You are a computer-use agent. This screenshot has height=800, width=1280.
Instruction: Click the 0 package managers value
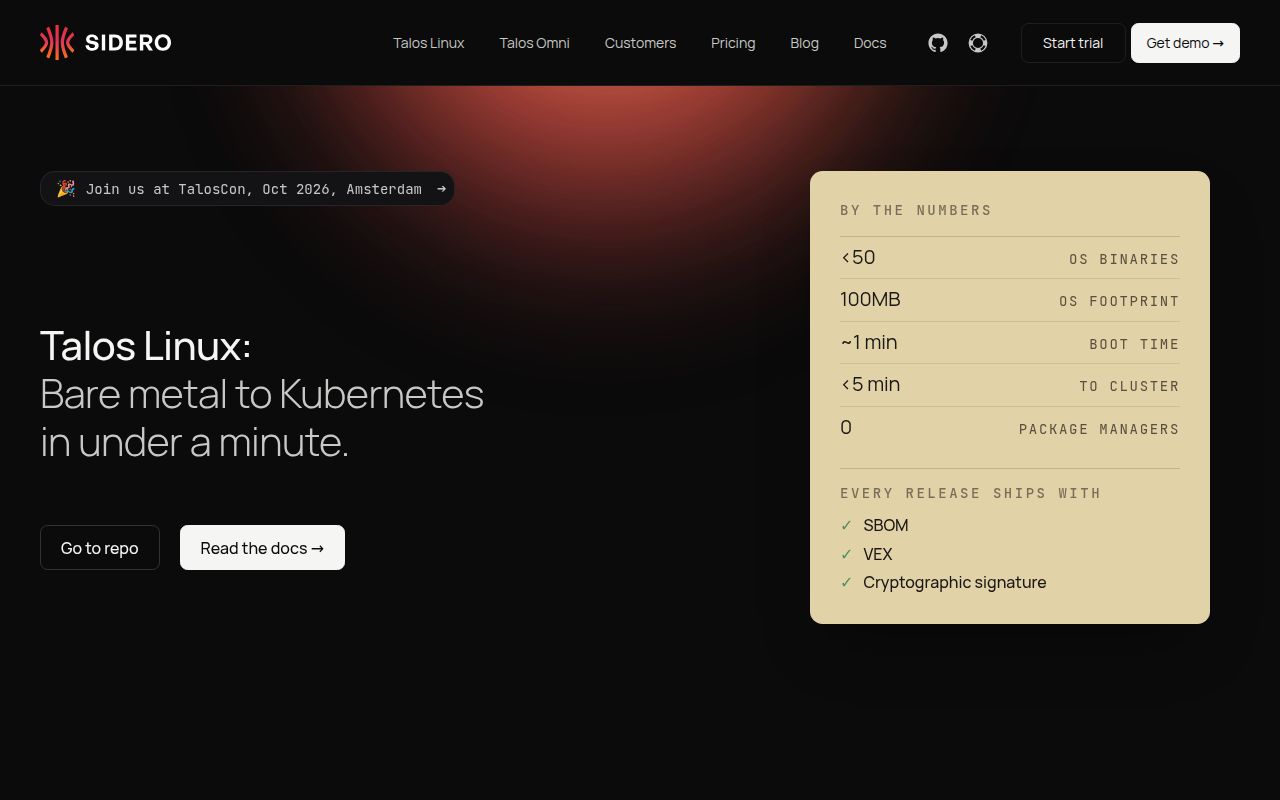tap(846, 428)
